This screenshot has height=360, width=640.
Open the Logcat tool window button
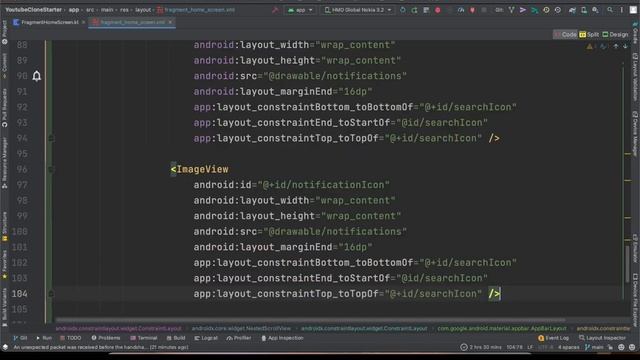point(206,338)
